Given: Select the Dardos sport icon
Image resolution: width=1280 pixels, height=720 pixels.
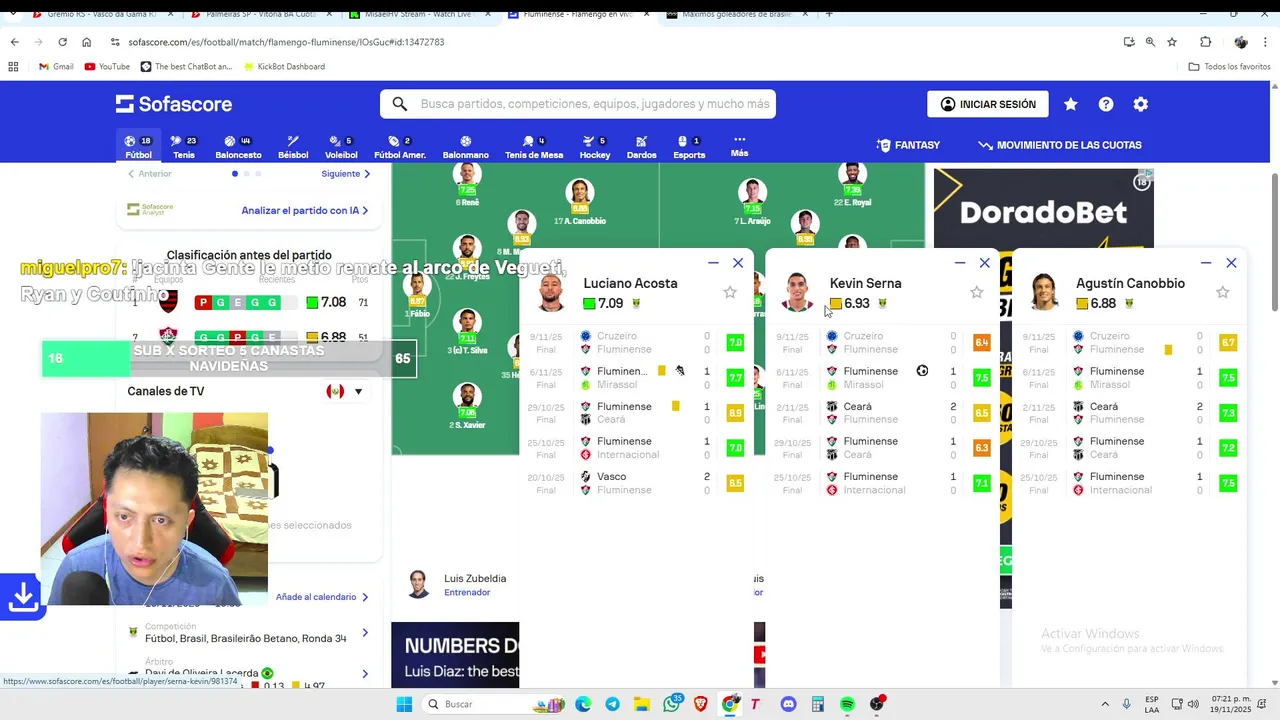Looking at the screenshot, I should [642, 147].
